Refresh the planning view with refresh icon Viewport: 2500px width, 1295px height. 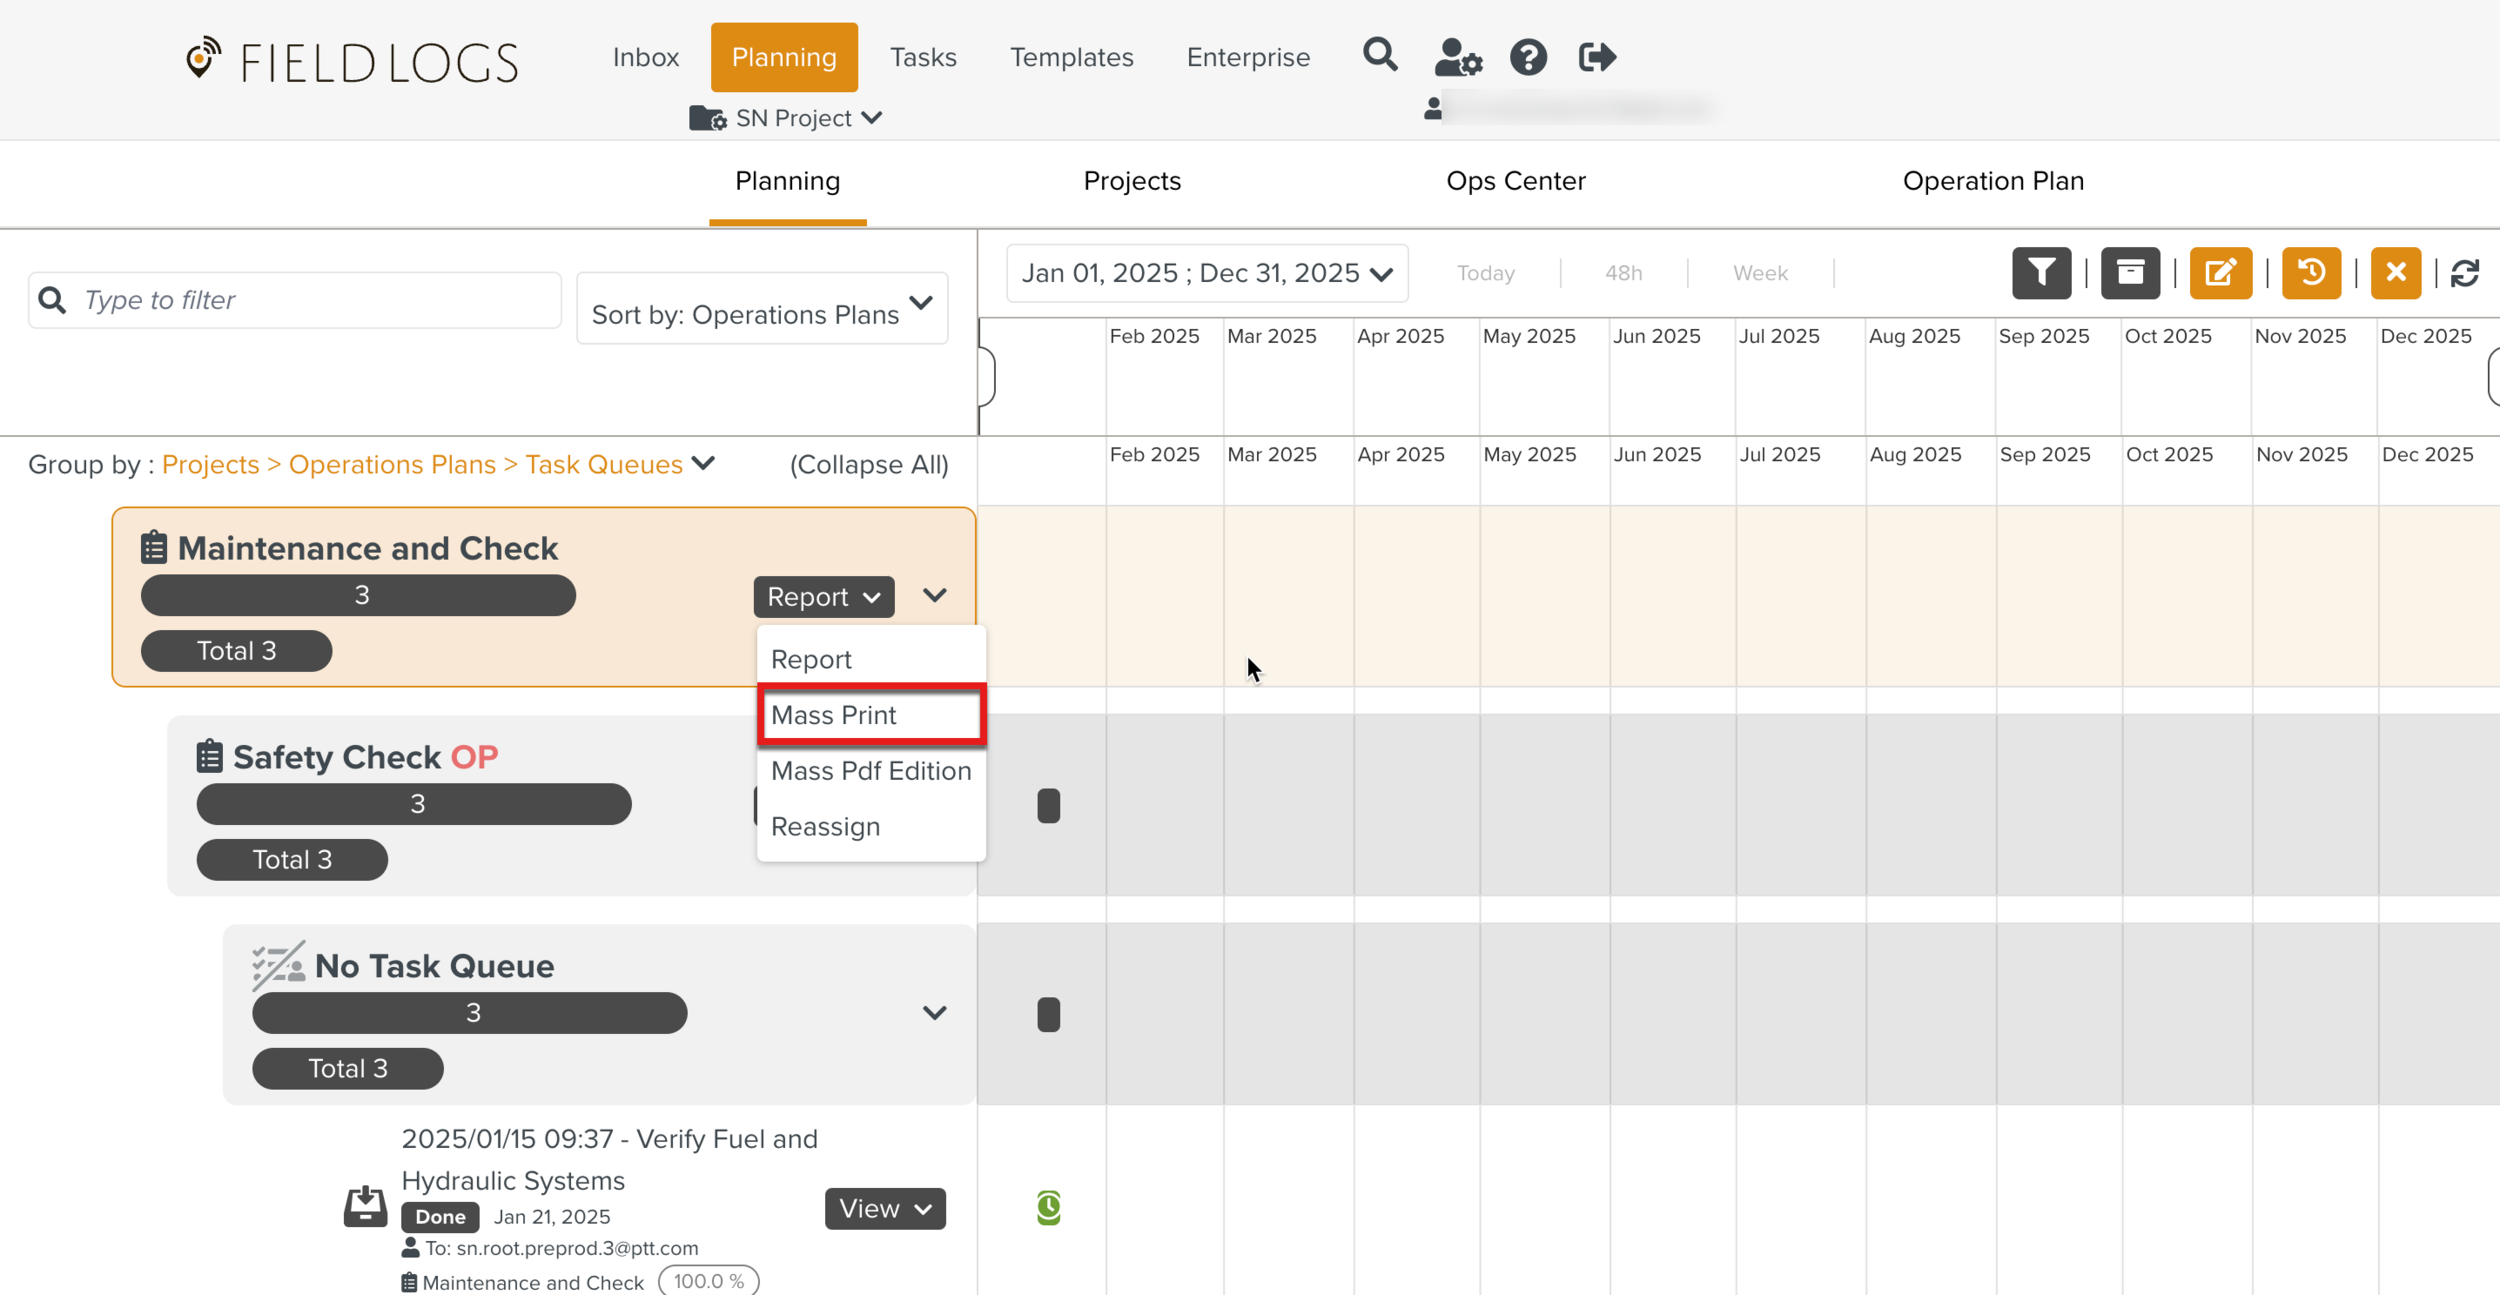click(2465, 273)
